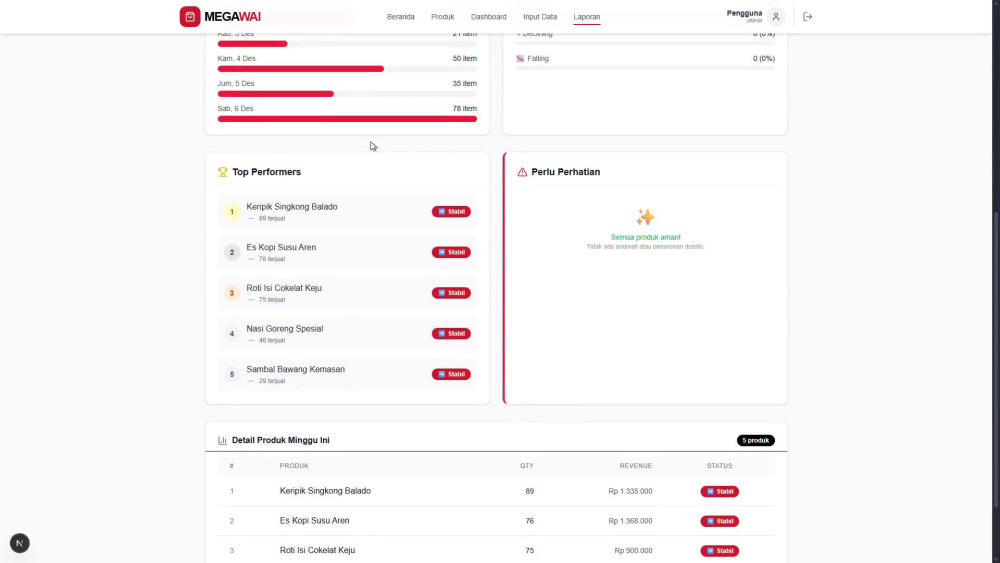Image resolution: width=1000 pixels, height=563 pixels.
Task: Click the sparkle icon above Semua produk aman
Action: coord(645,217)
